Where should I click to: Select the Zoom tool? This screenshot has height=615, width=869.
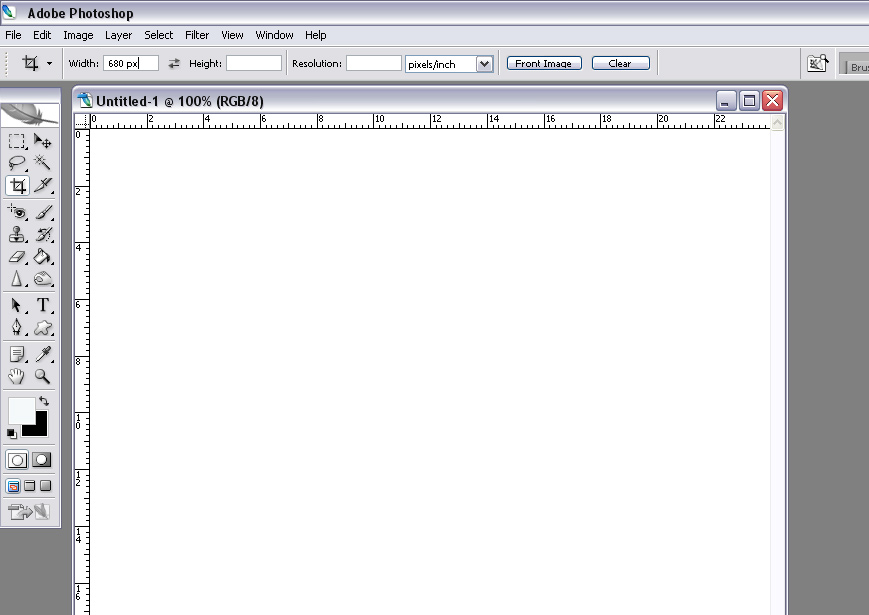(43, 376)
